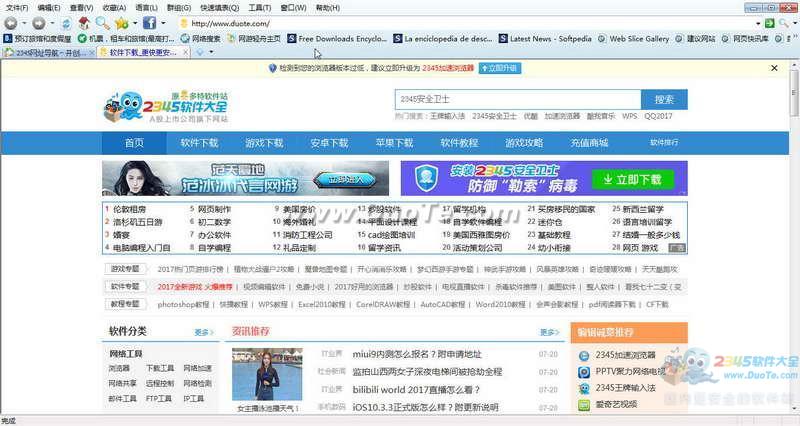The height and width of the screenshot is (426, 800).
Task: Go to the Home page icon
Action: coord(84,23)
